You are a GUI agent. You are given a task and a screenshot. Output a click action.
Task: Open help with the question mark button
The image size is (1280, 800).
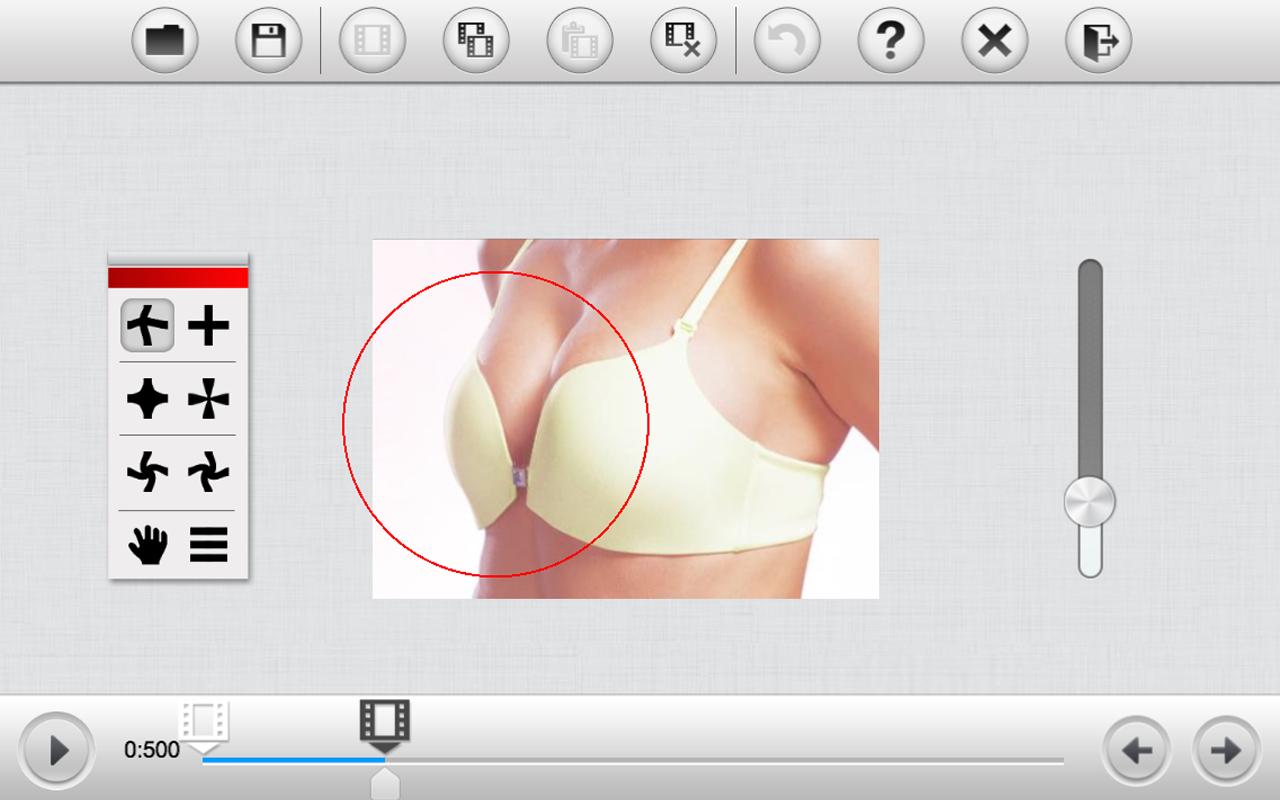point(891,41)
